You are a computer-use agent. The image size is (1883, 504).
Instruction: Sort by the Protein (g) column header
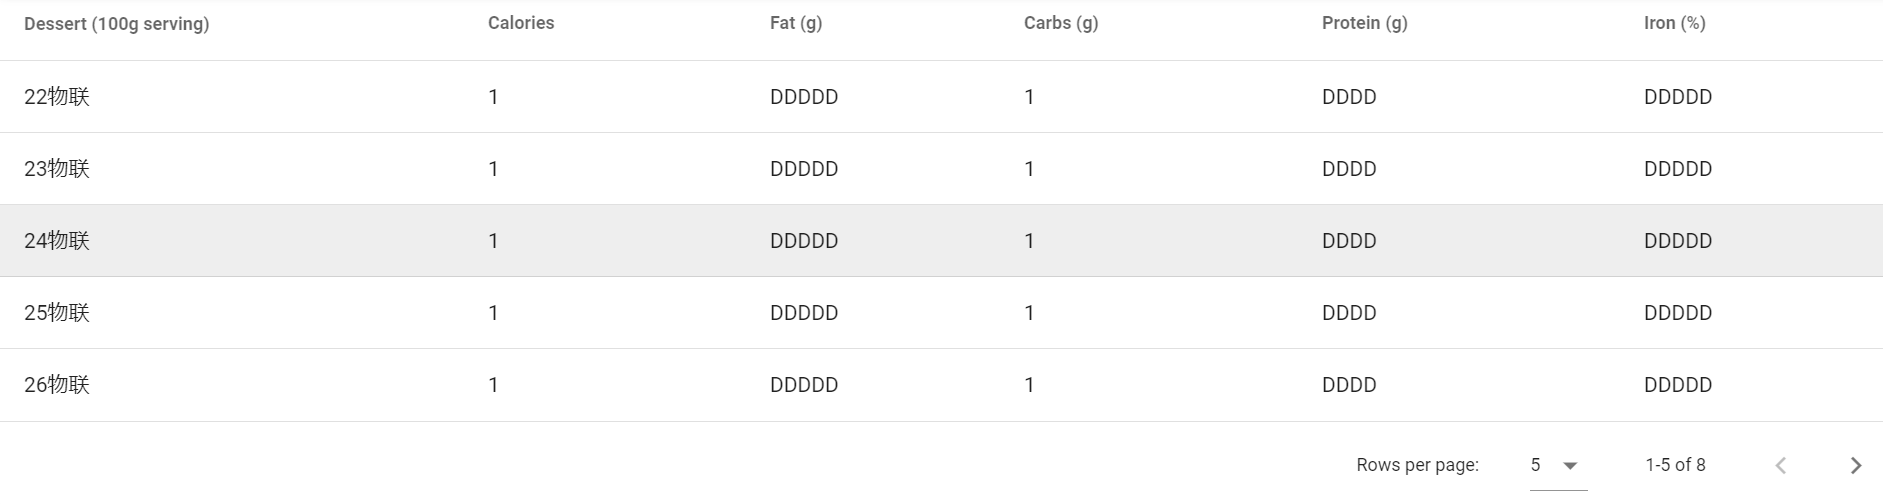tap(1365, 23)
